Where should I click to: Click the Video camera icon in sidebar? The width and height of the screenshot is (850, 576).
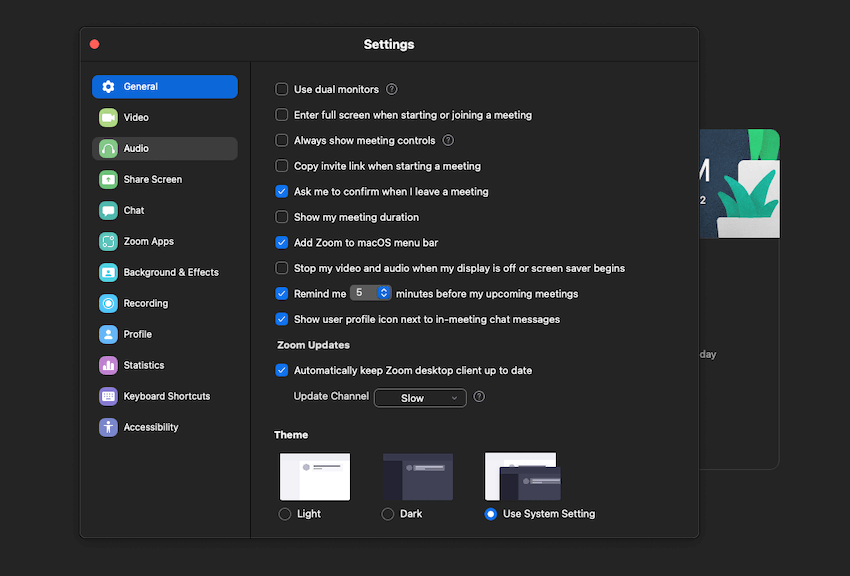pos(108,118)
